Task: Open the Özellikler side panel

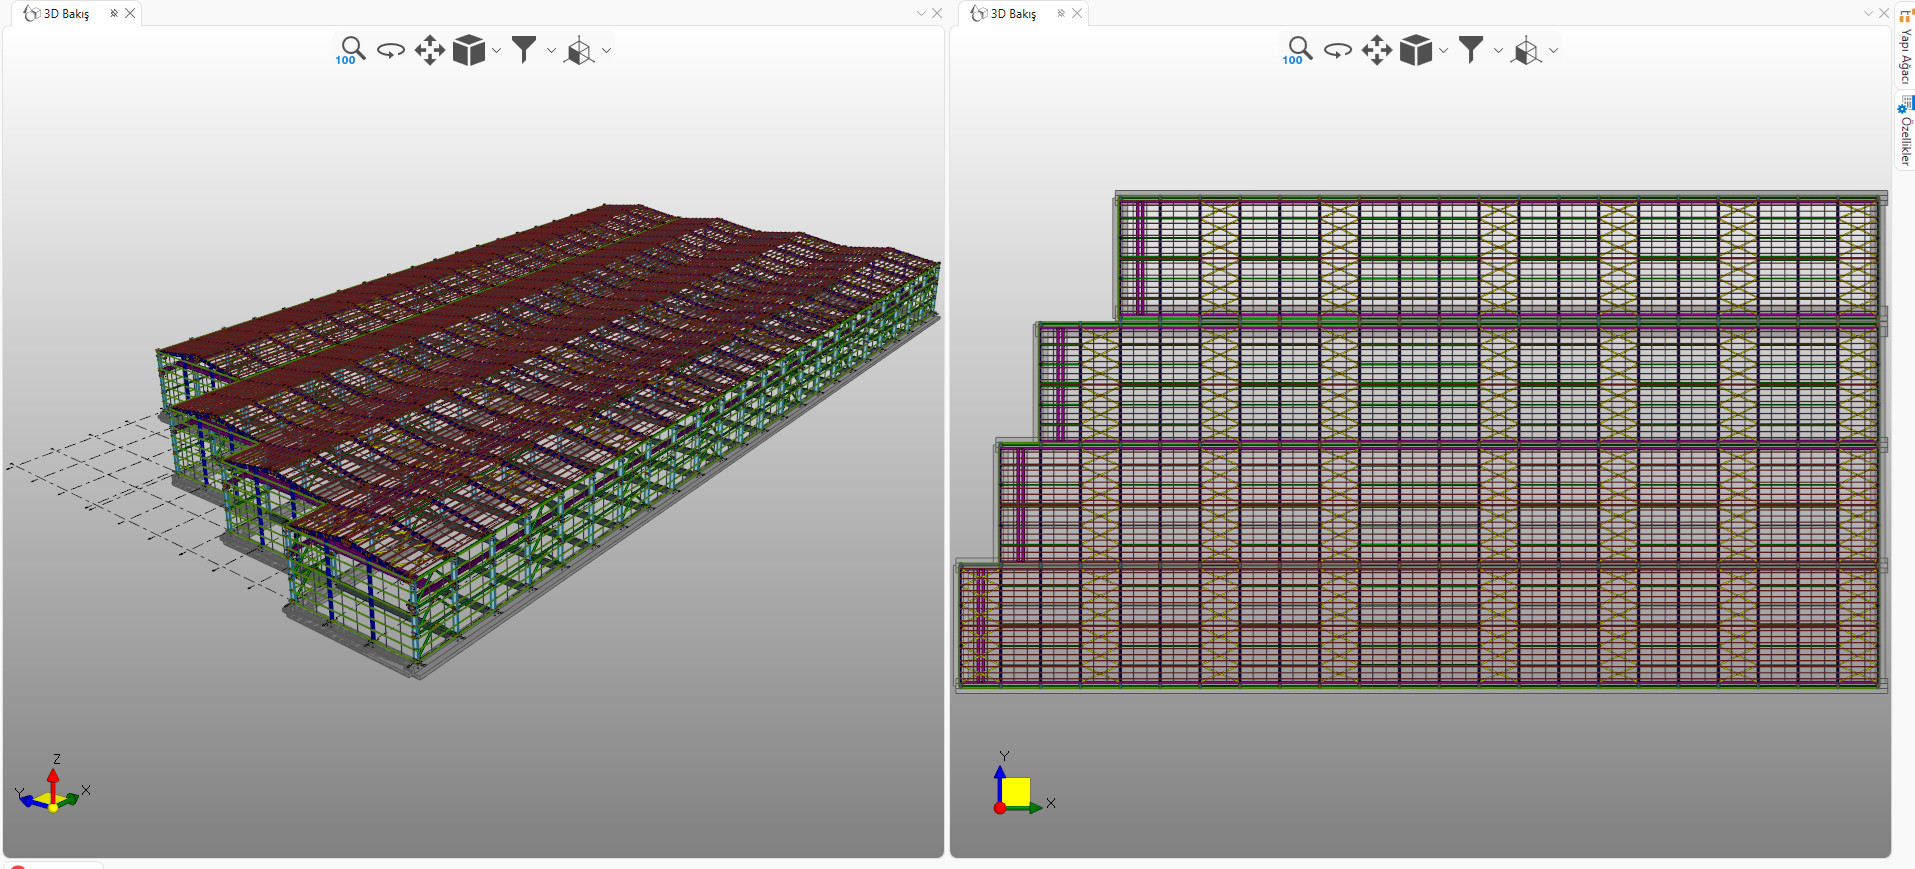Action: click(1905, 133)
